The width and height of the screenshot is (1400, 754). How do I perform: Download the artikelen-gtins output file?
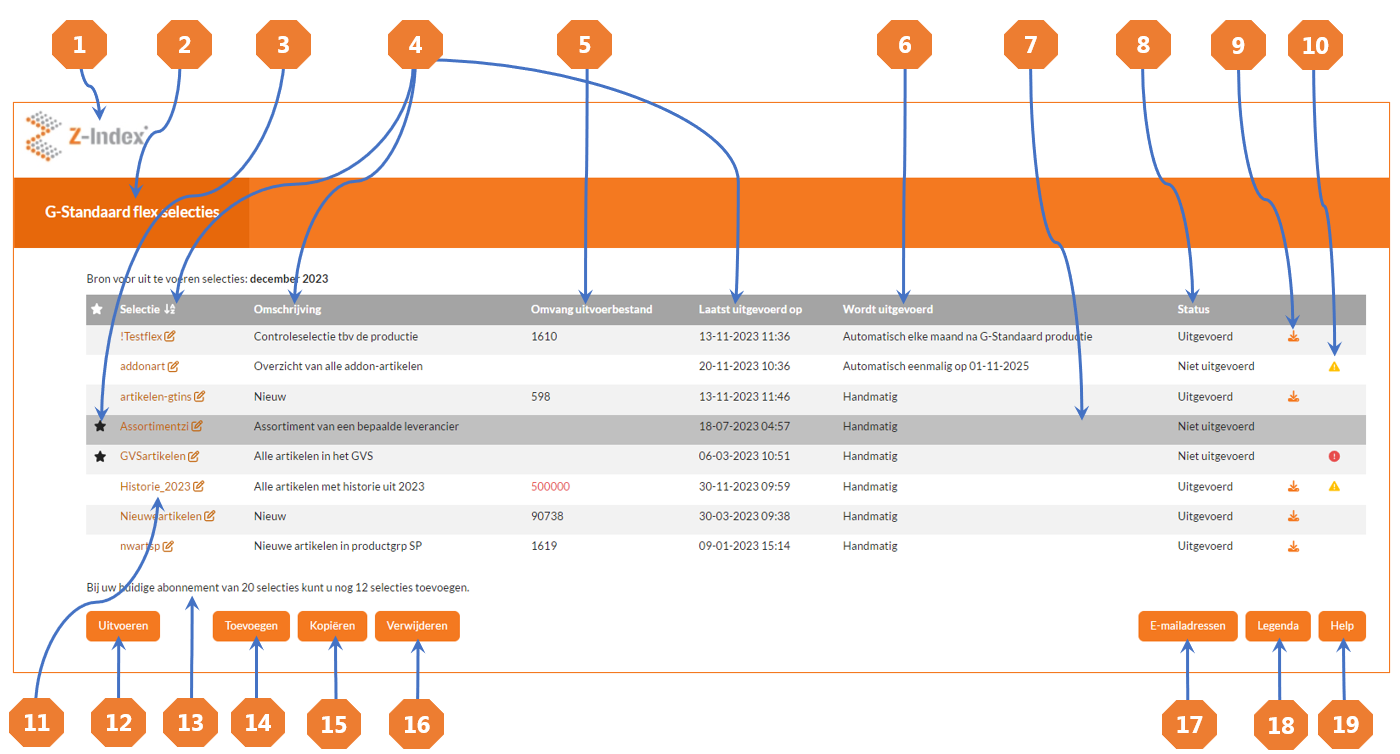coord(1293,397)
